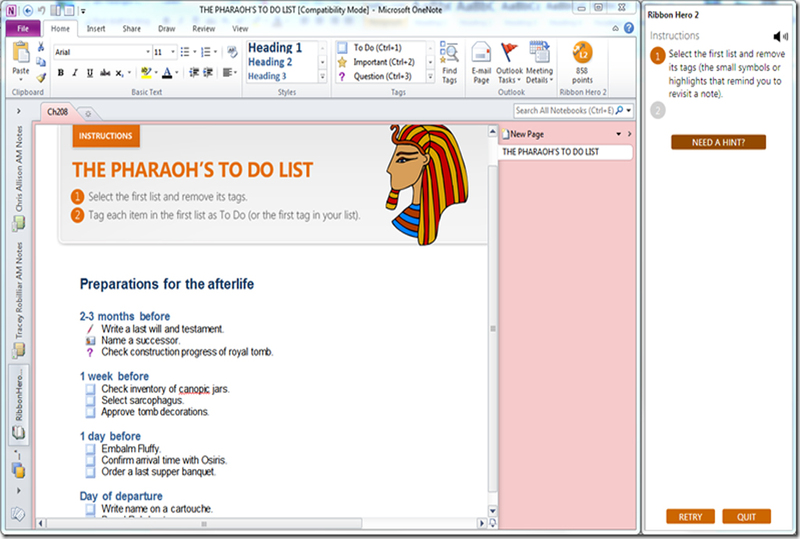Screen dimensions: 800x539
Task: Click the Cut scissors icon
Action: coord(41,47)
